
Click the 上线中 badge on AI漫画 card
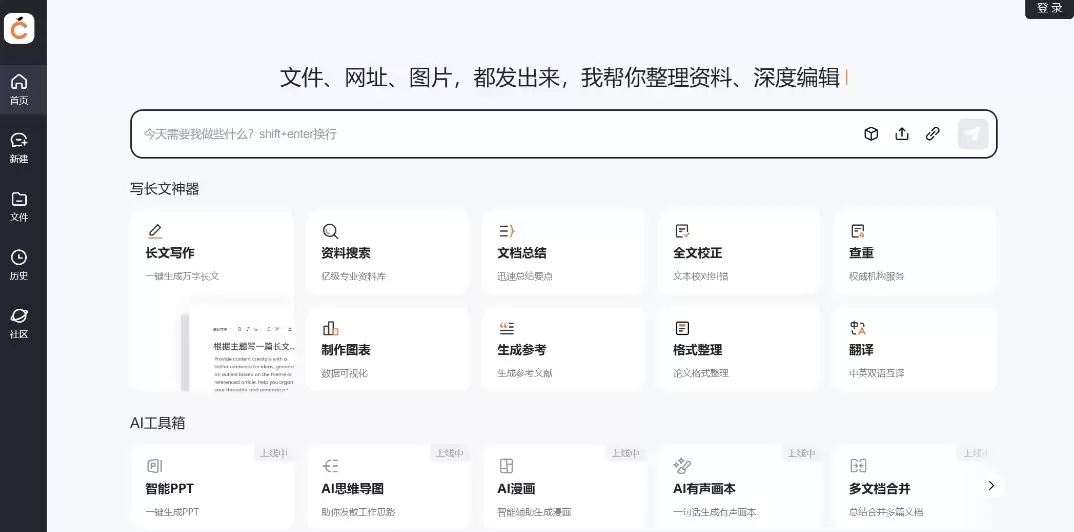pos(625,453)
